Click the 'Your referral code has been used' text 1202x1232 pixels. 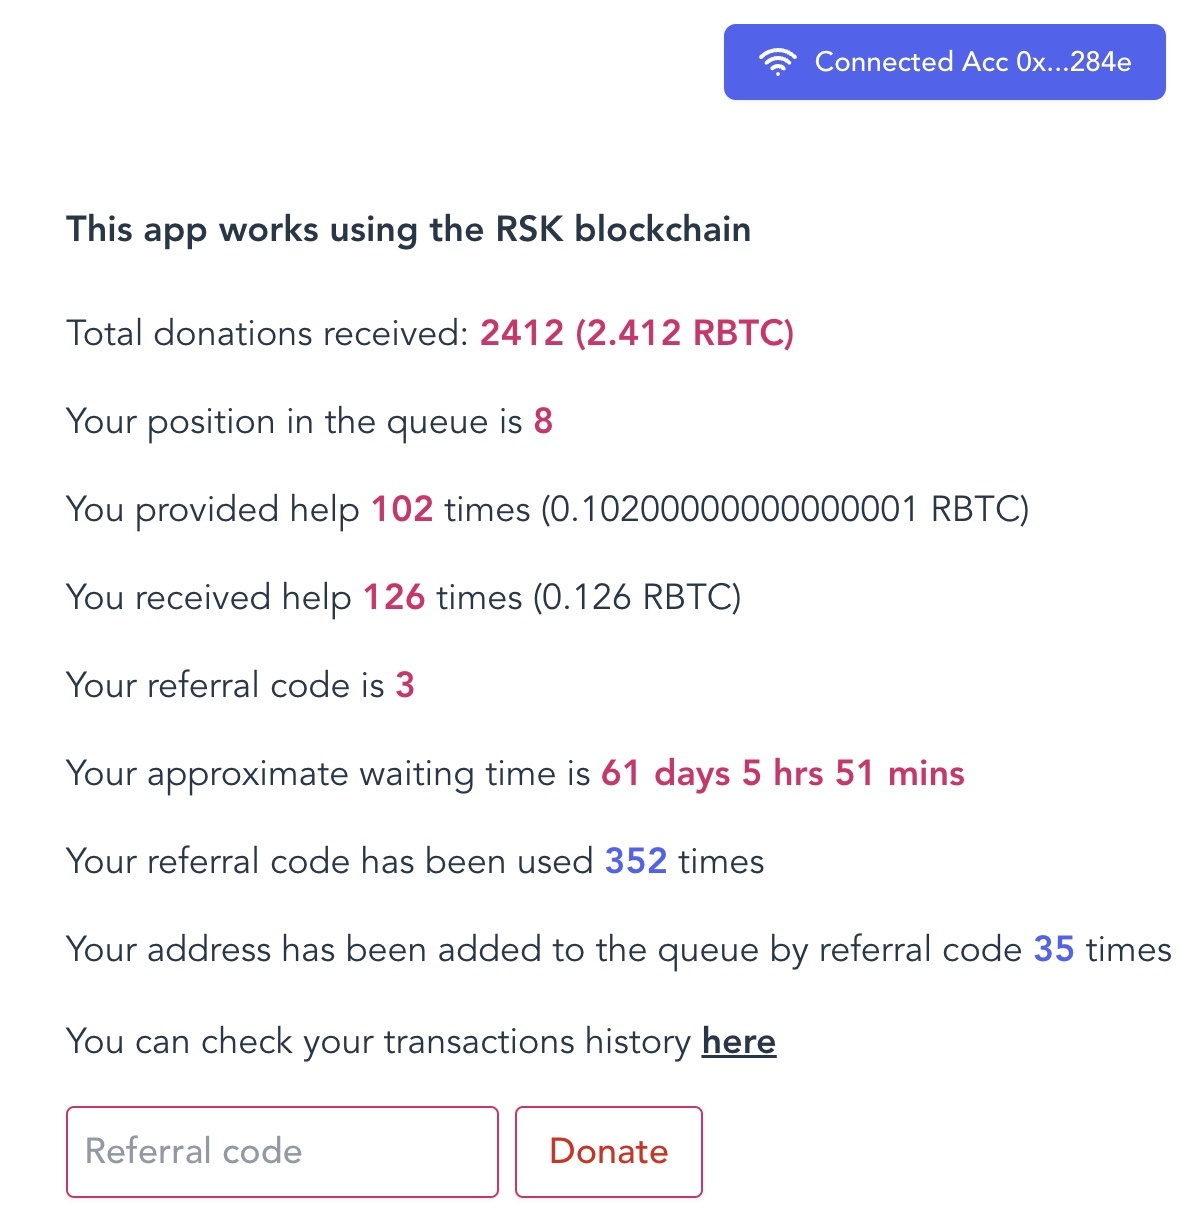point(330,861)
